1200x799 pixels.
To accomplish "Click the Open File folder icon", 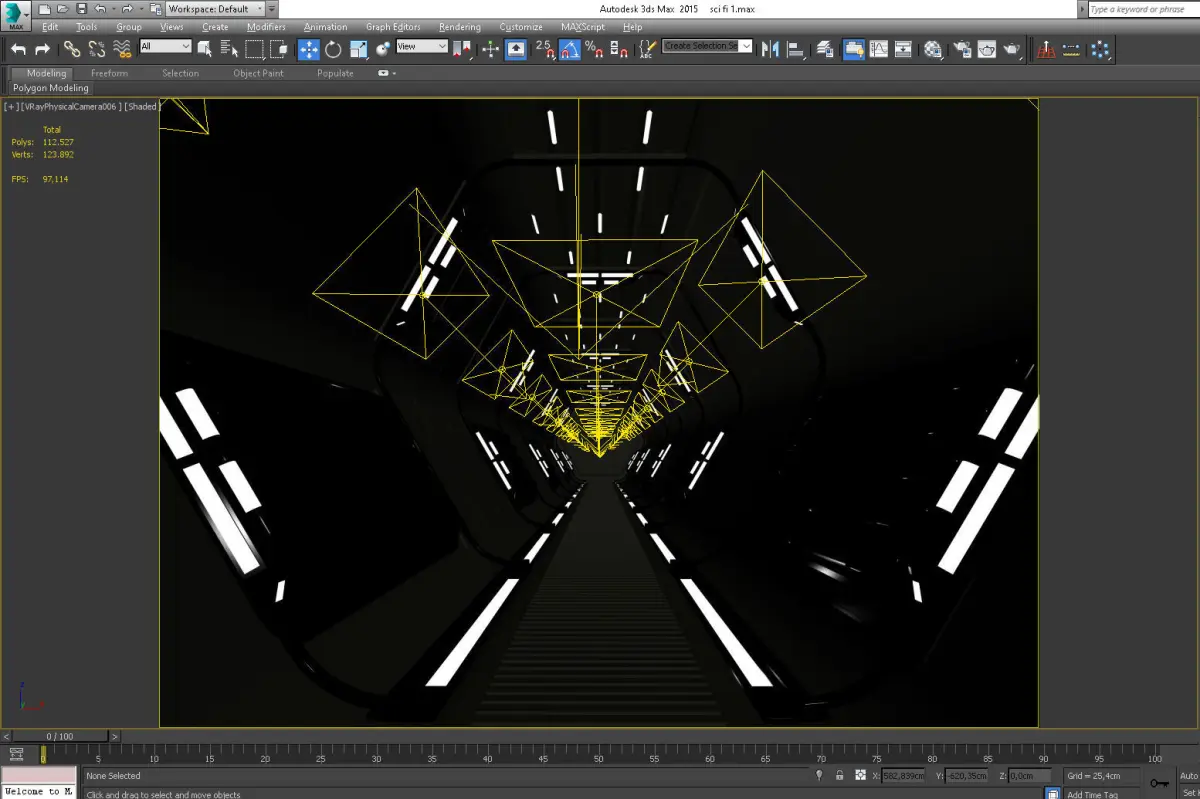I will pyautogui.click(x=62, y=9).
